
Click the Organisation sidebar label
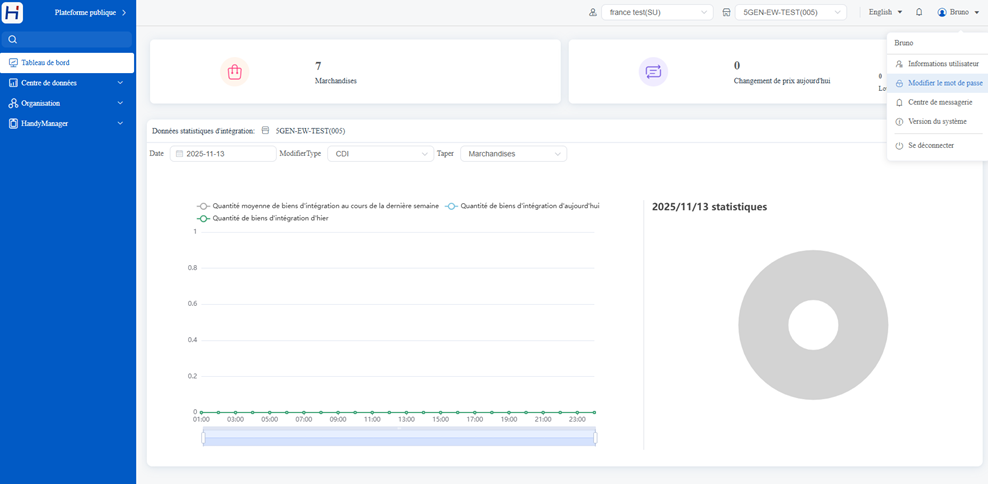(x=40, y=103)
